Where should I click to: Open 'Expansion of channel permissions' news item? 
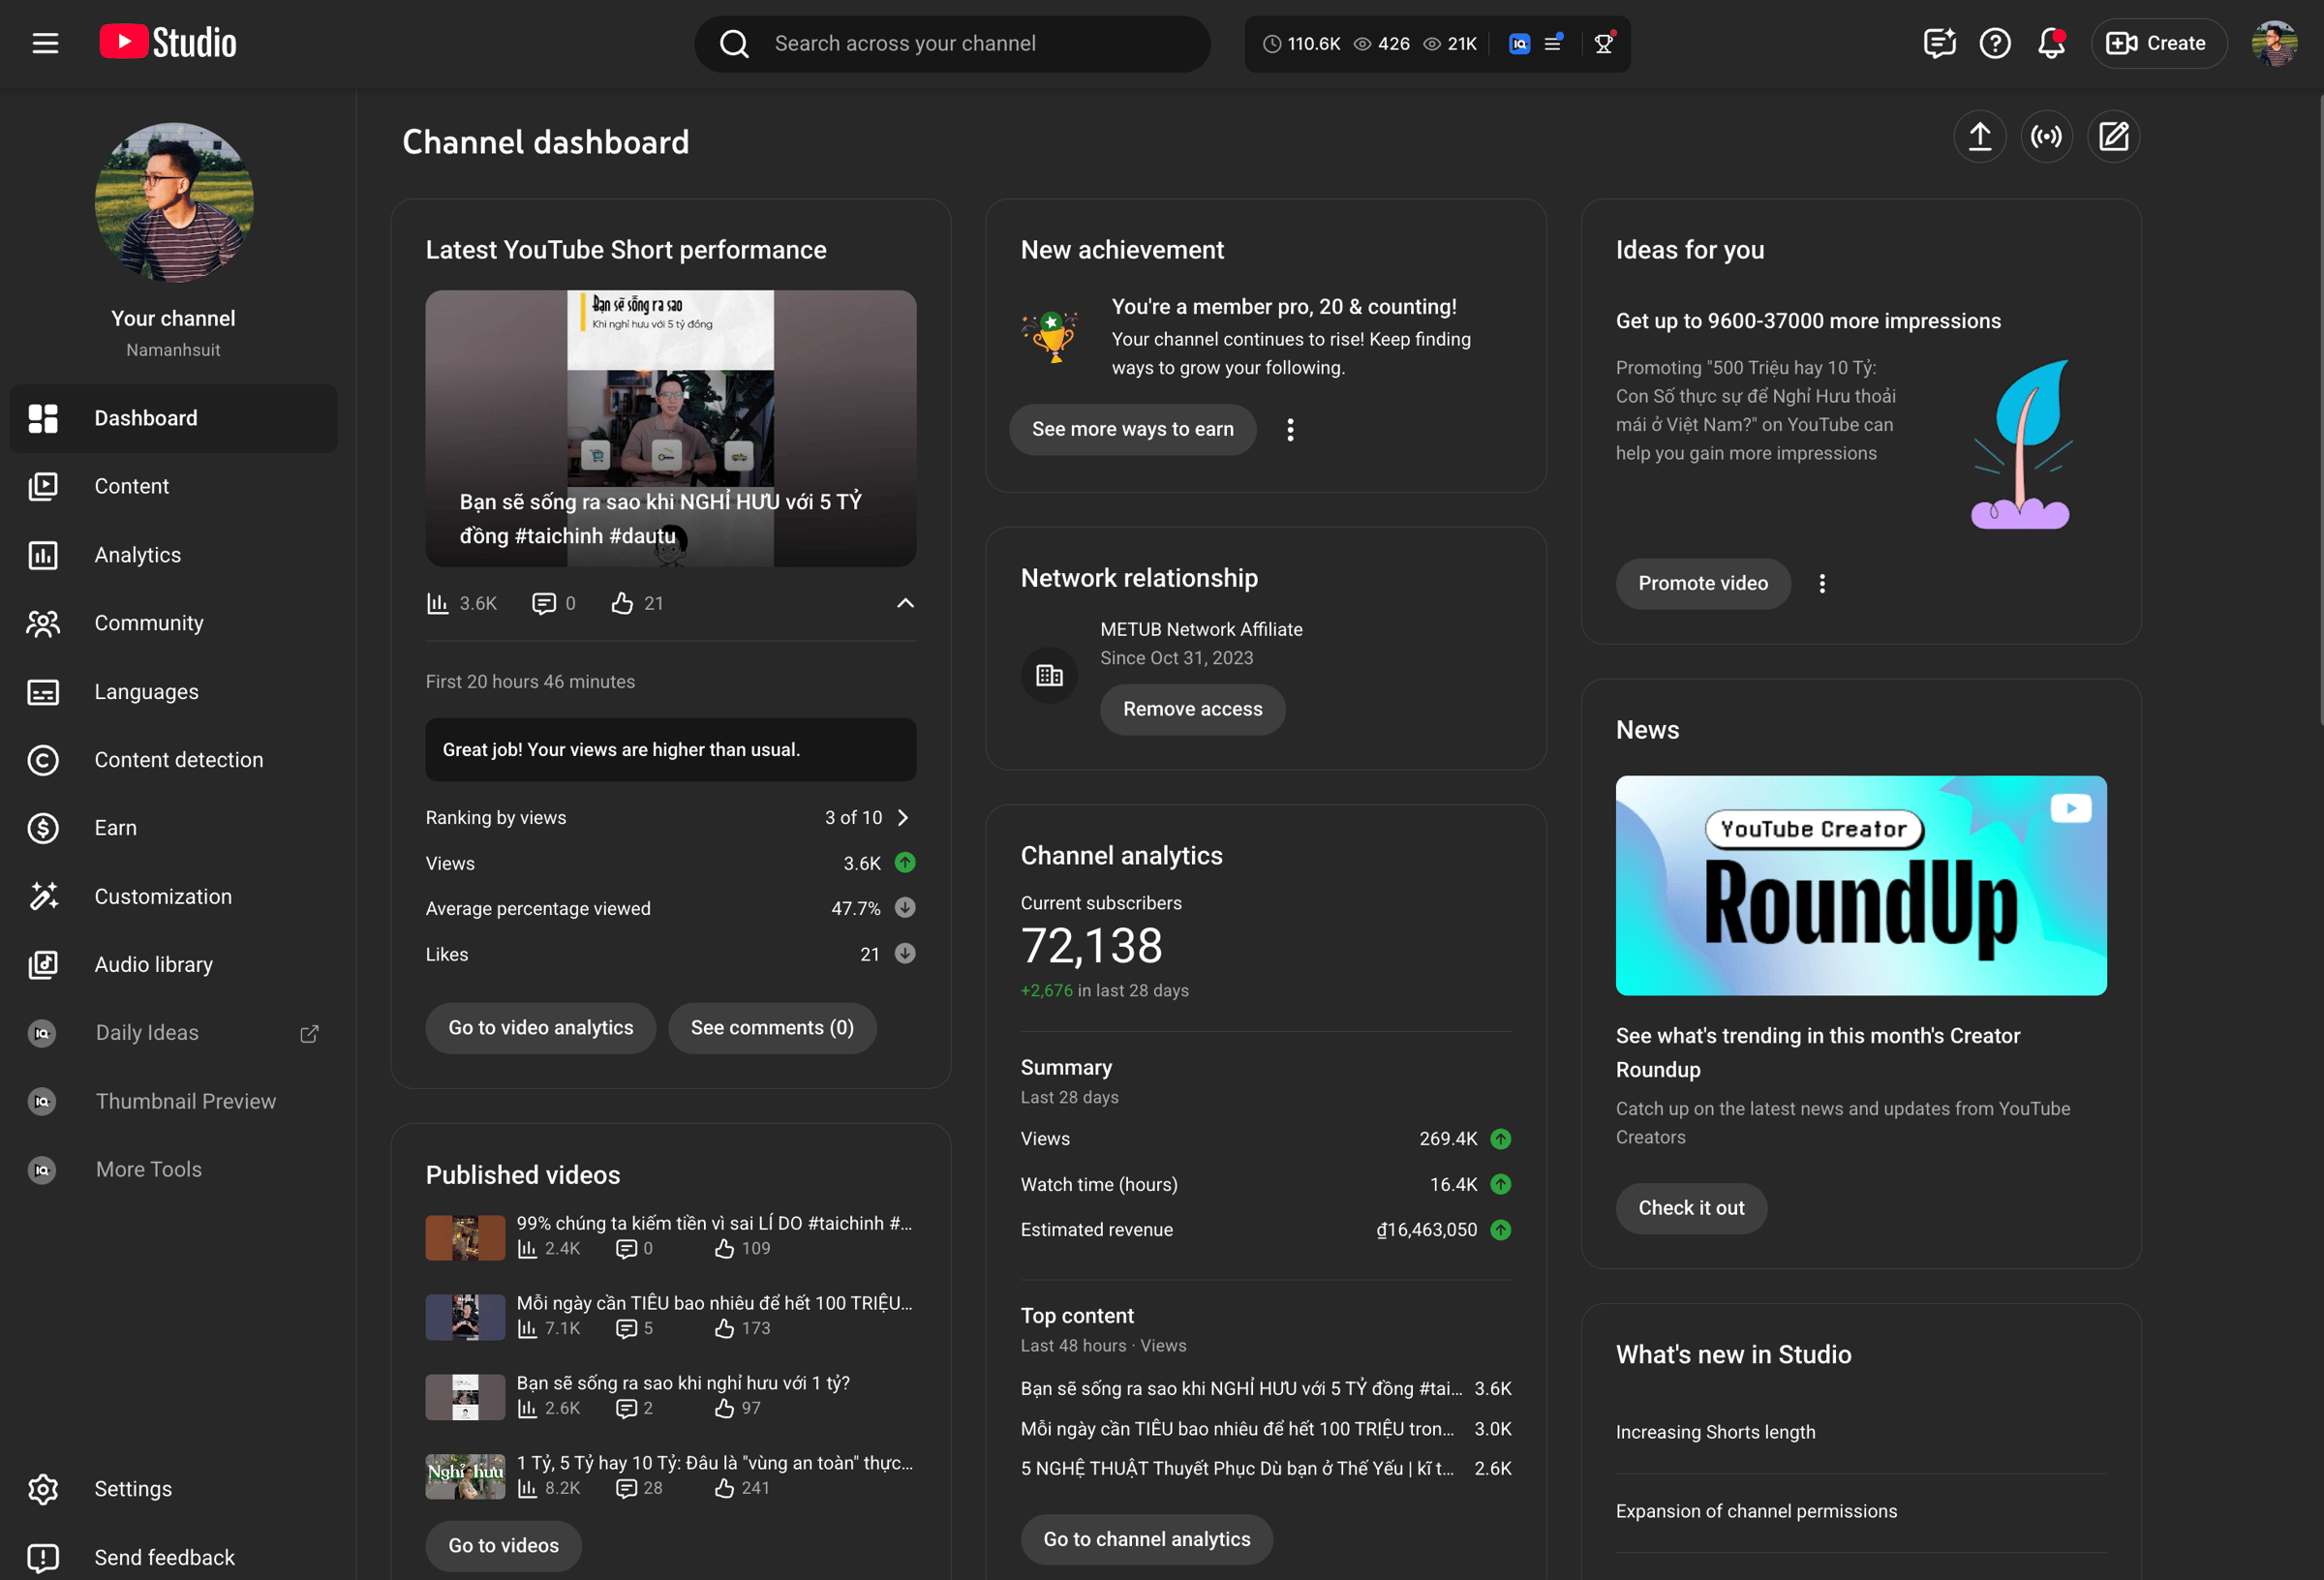pyautogui.click(x=1756, y=1510)
